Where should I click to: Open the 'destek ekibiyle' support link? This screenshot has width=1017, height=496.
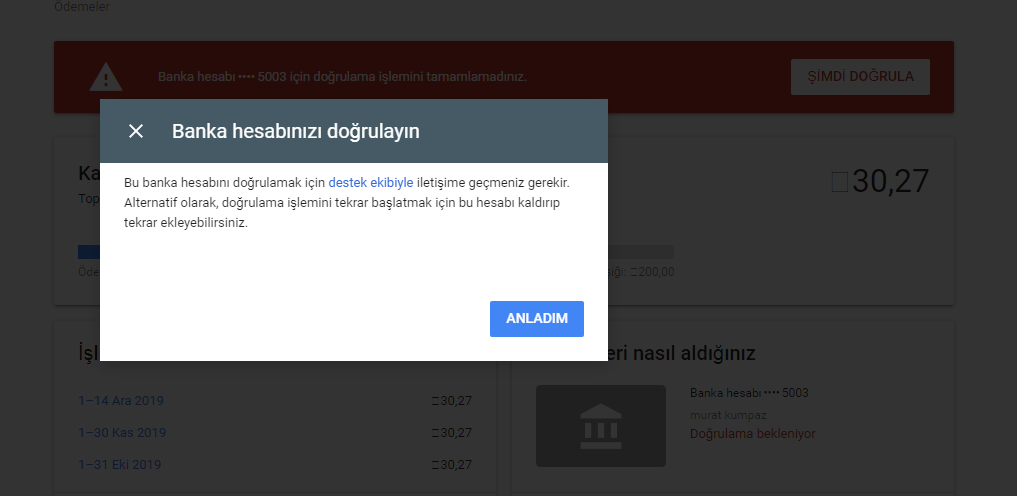(x=370, y=184)
